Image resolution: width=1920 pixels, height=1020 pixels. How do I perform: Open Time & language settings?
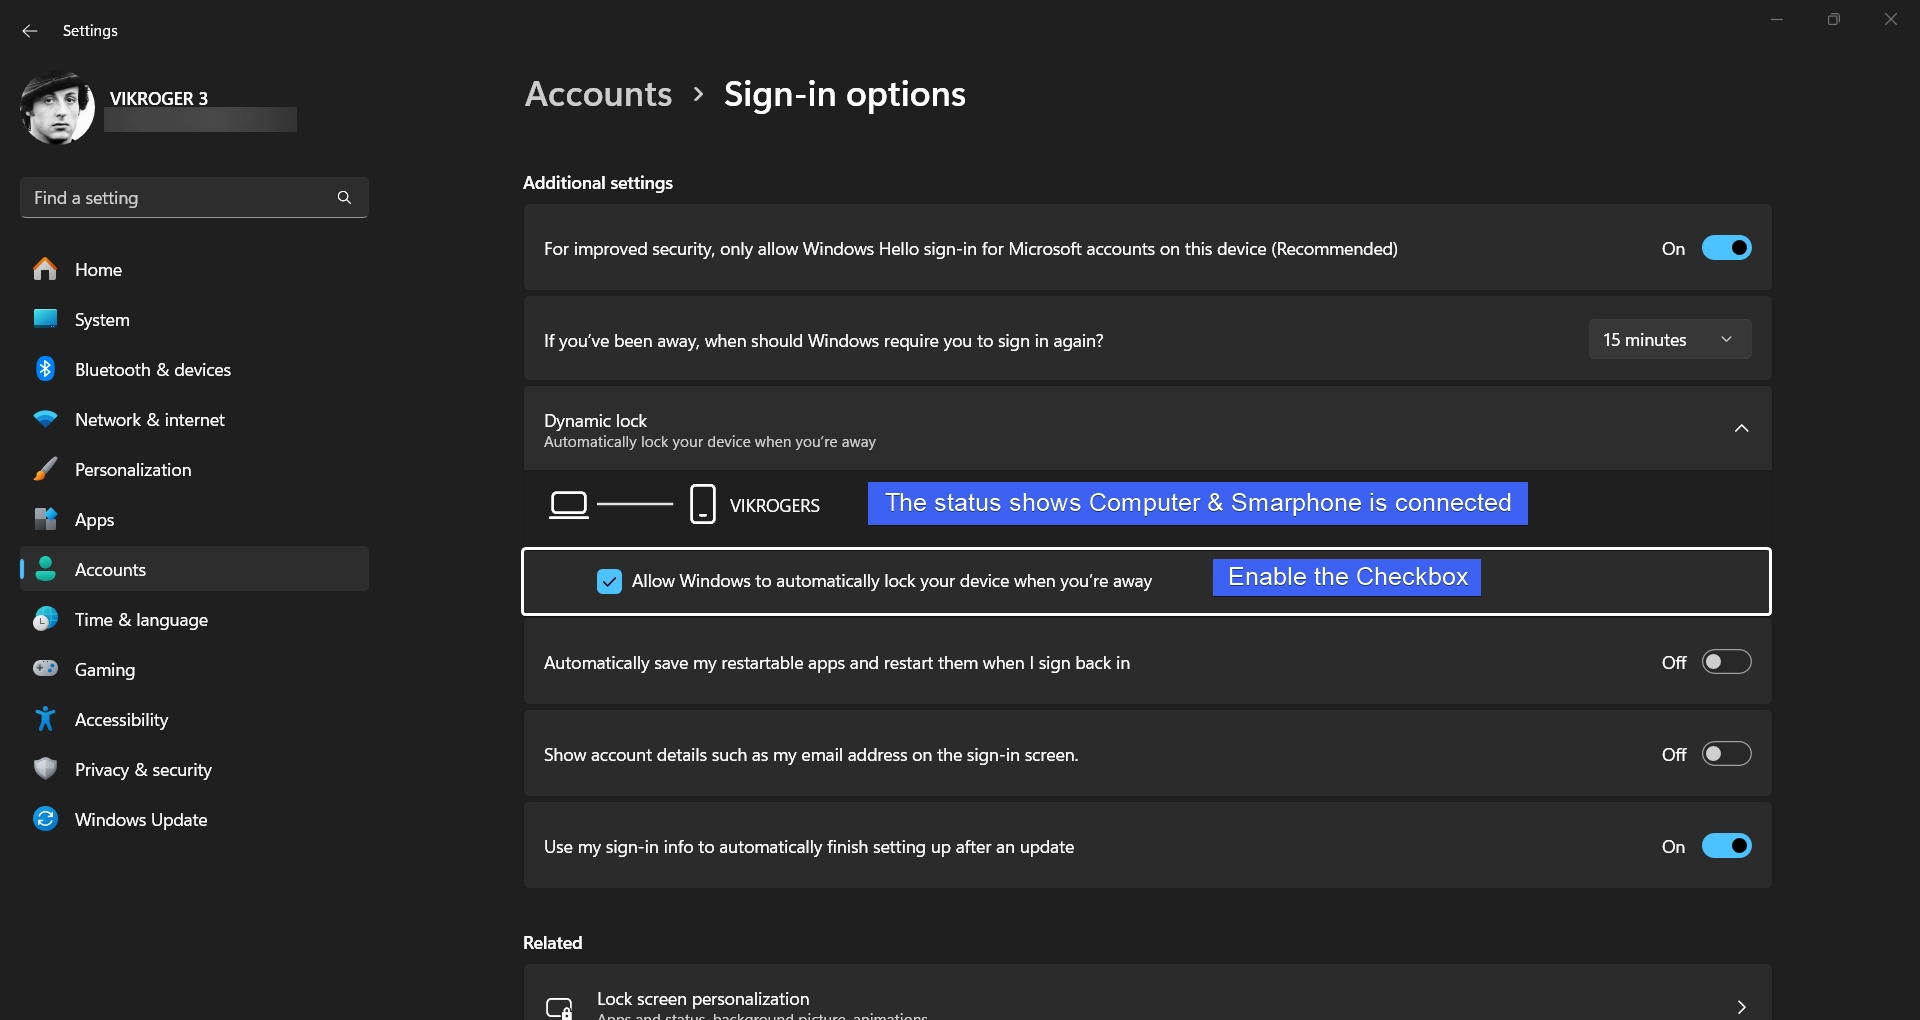(194, 619)
